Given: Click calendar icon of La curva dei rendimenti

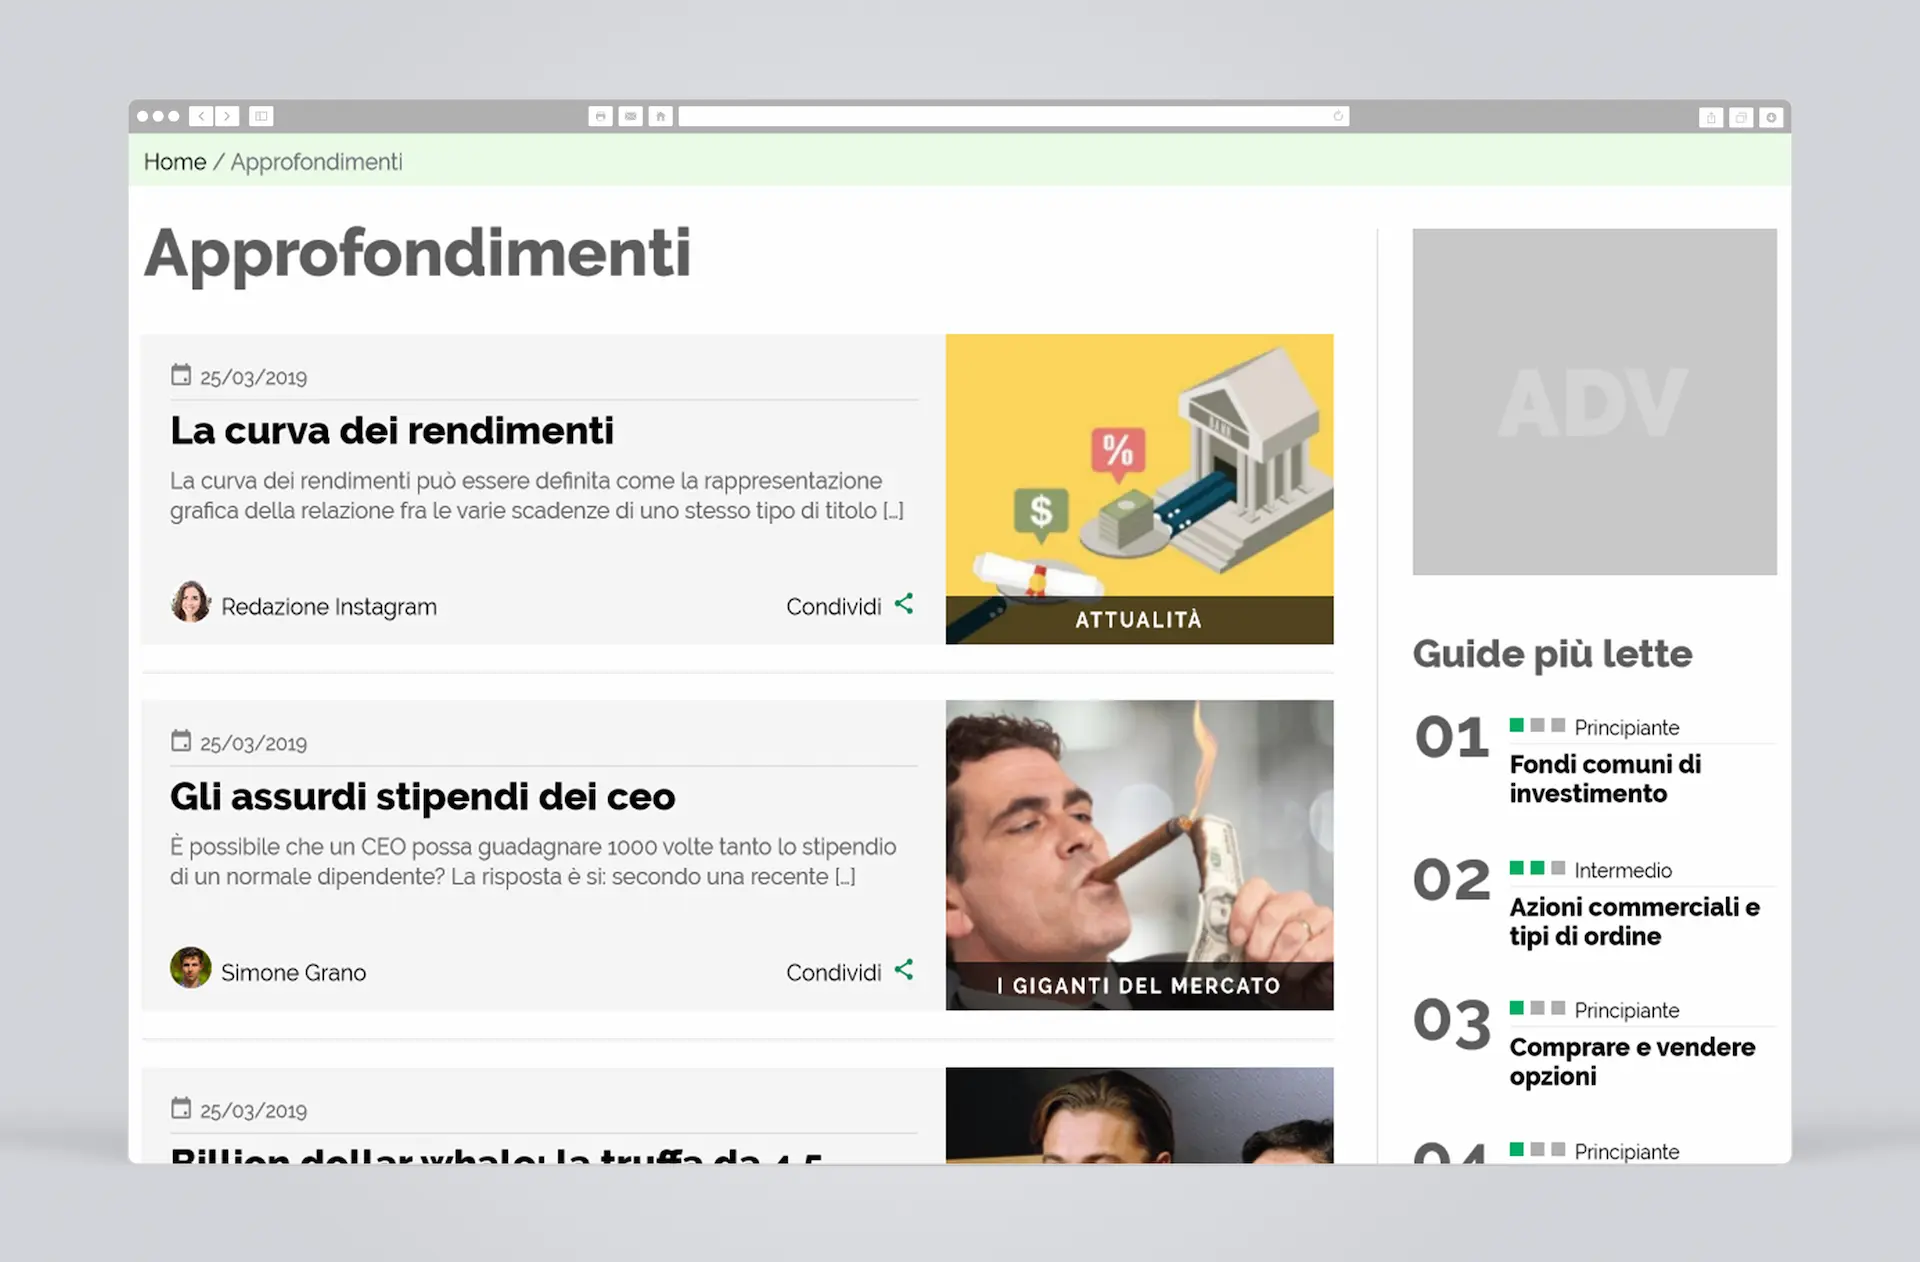Looking at the screenshot, I should click(x=181, y=375).
